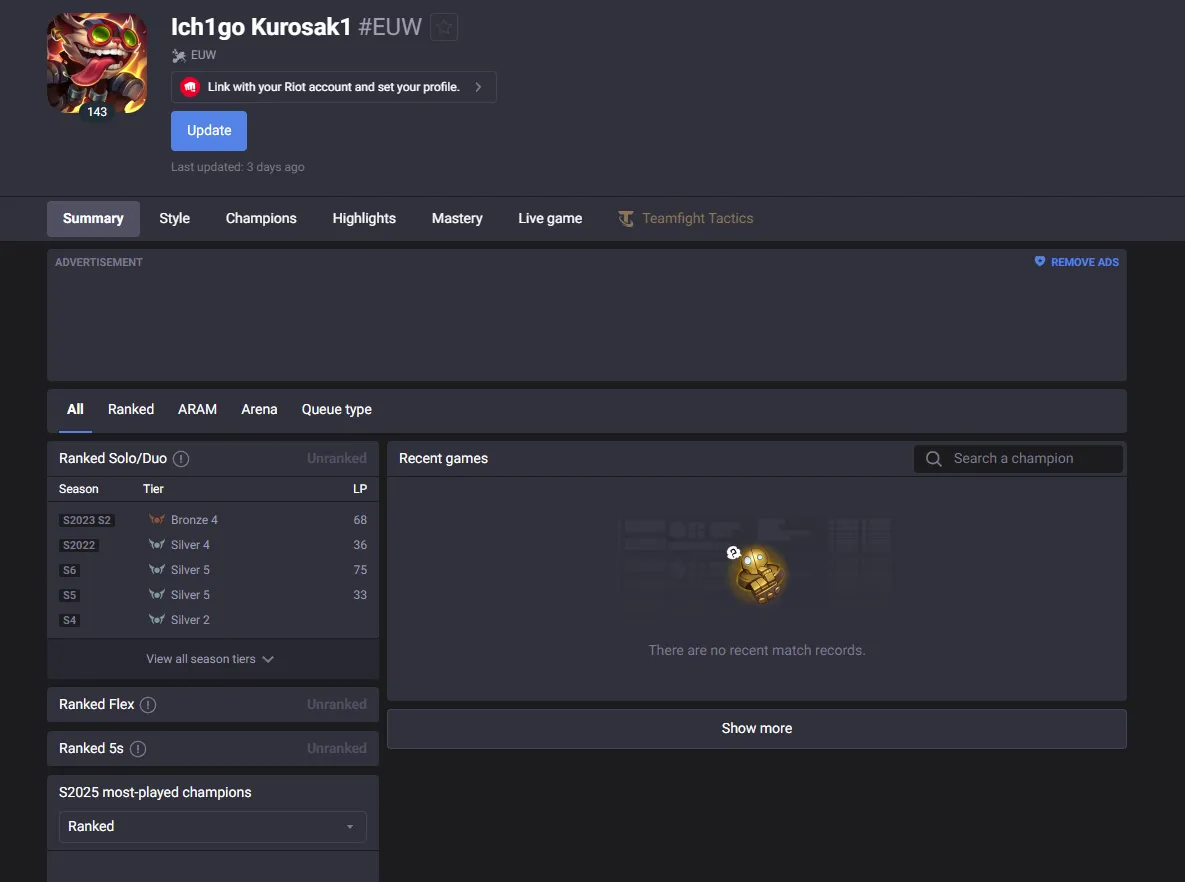1185x882 pixels.
Task: Open the Ranked 5s info icon
Action: tap(138, 749)
